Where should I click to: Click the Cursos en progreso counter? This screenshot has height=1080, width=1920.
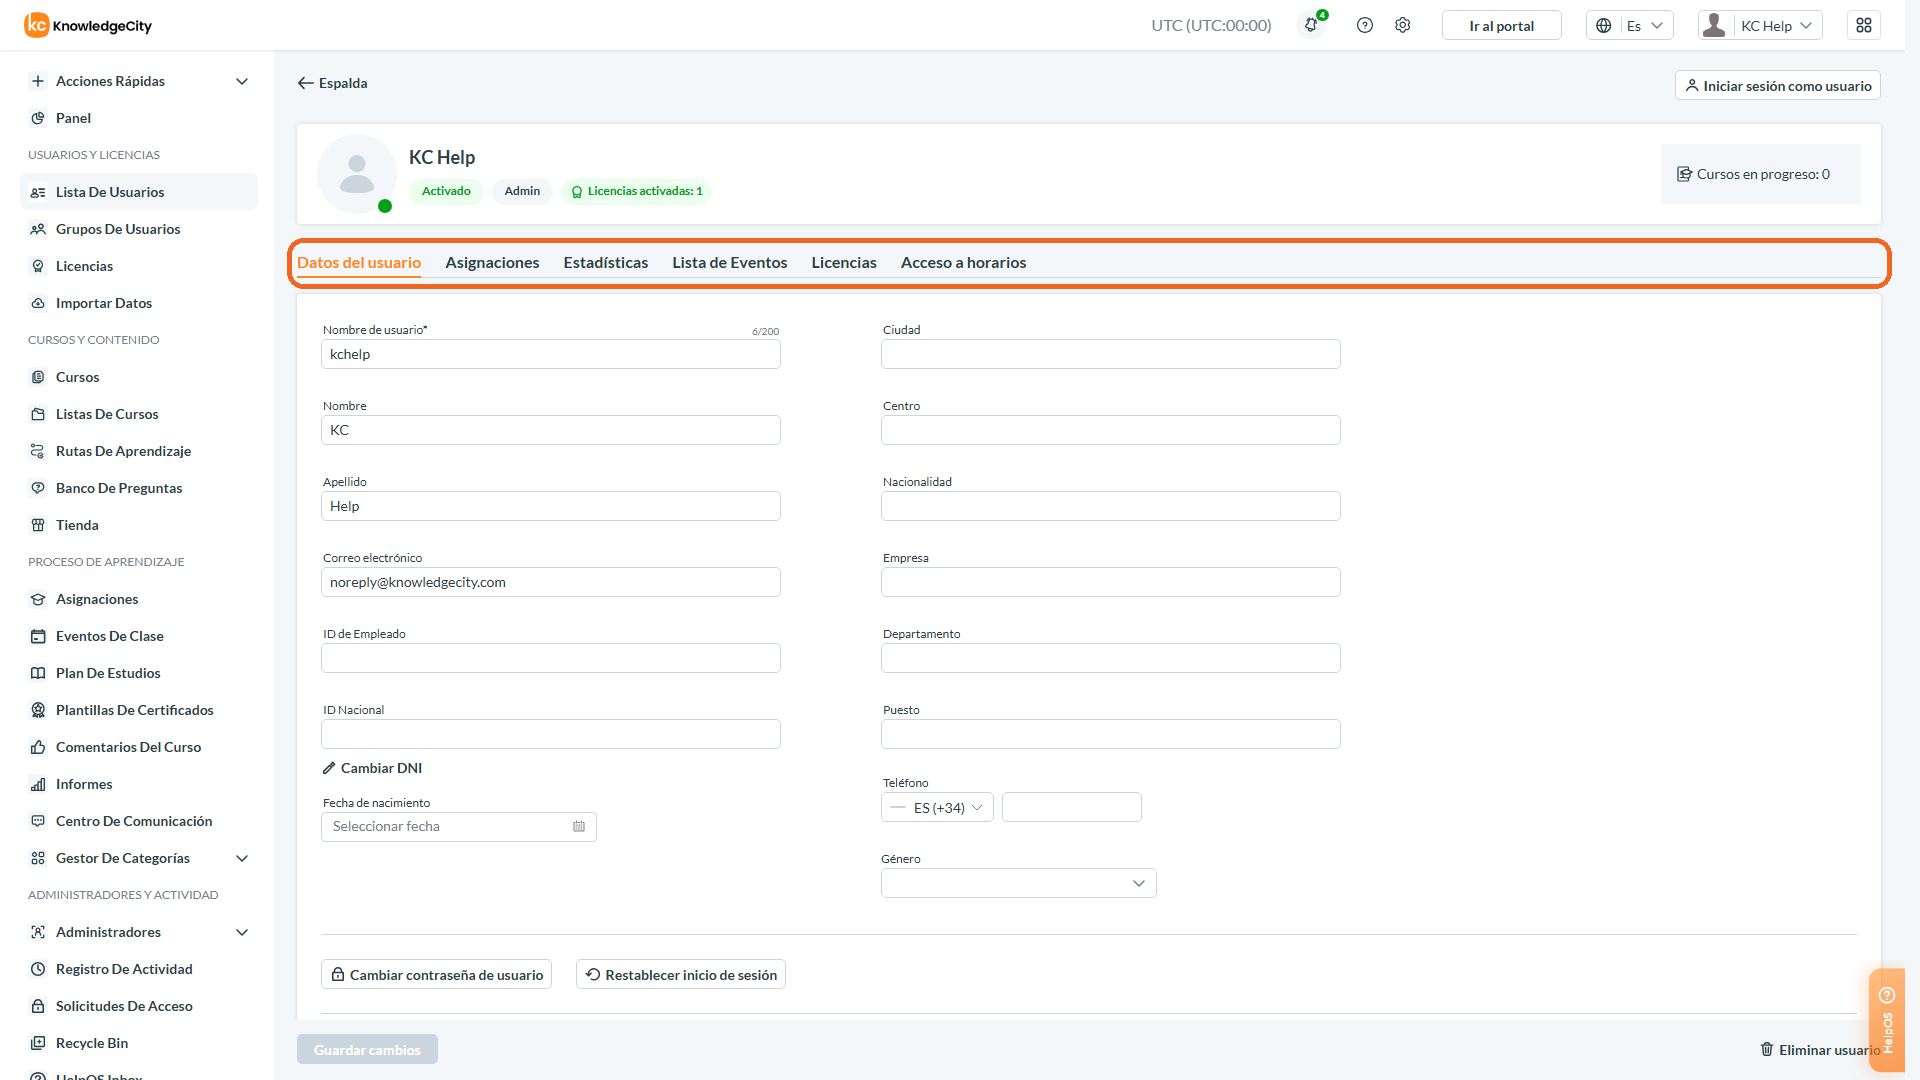[1760, 174]
